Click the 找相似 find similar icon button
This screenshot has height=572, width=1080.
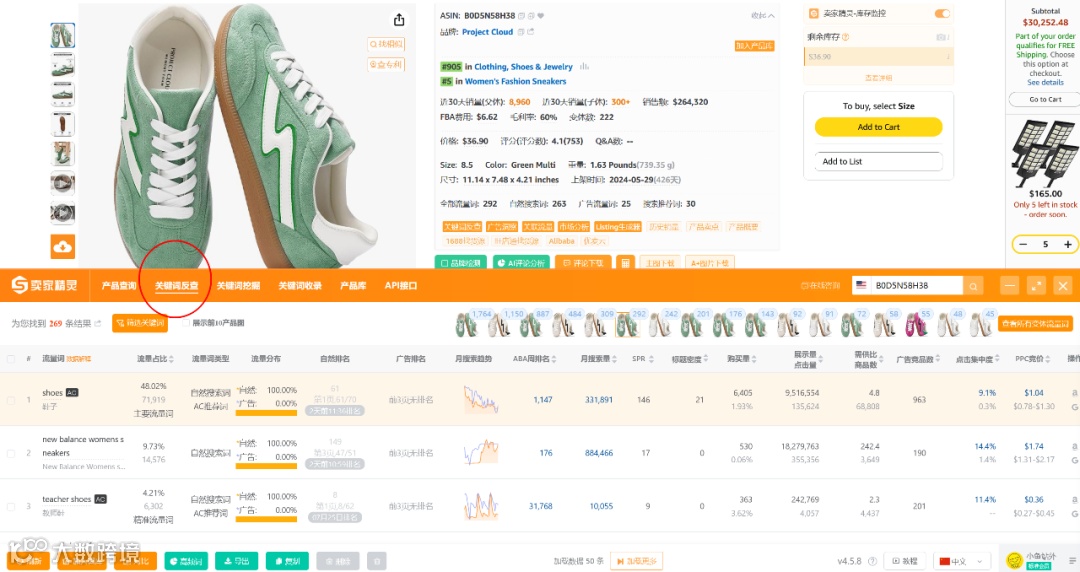click(386, 44)
